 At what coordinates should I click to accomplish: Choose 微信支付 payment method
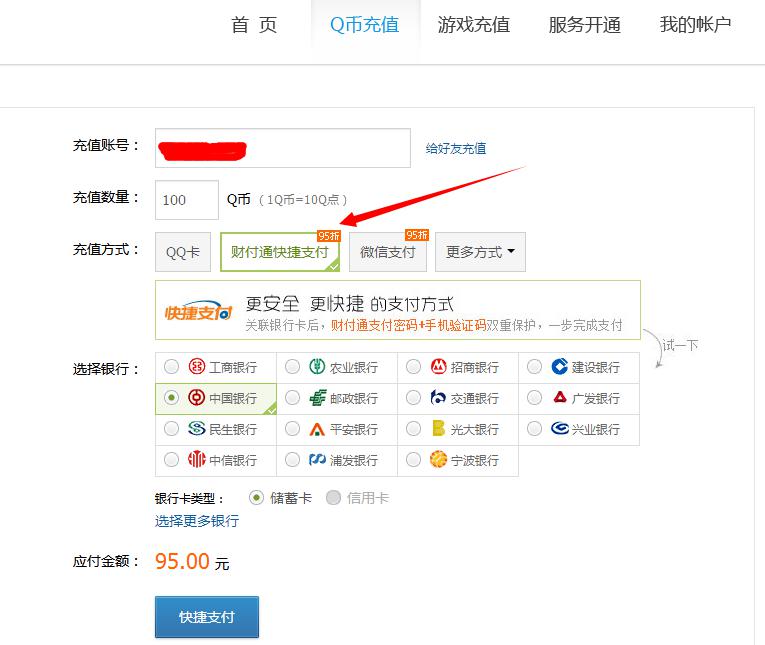point(388,252)
